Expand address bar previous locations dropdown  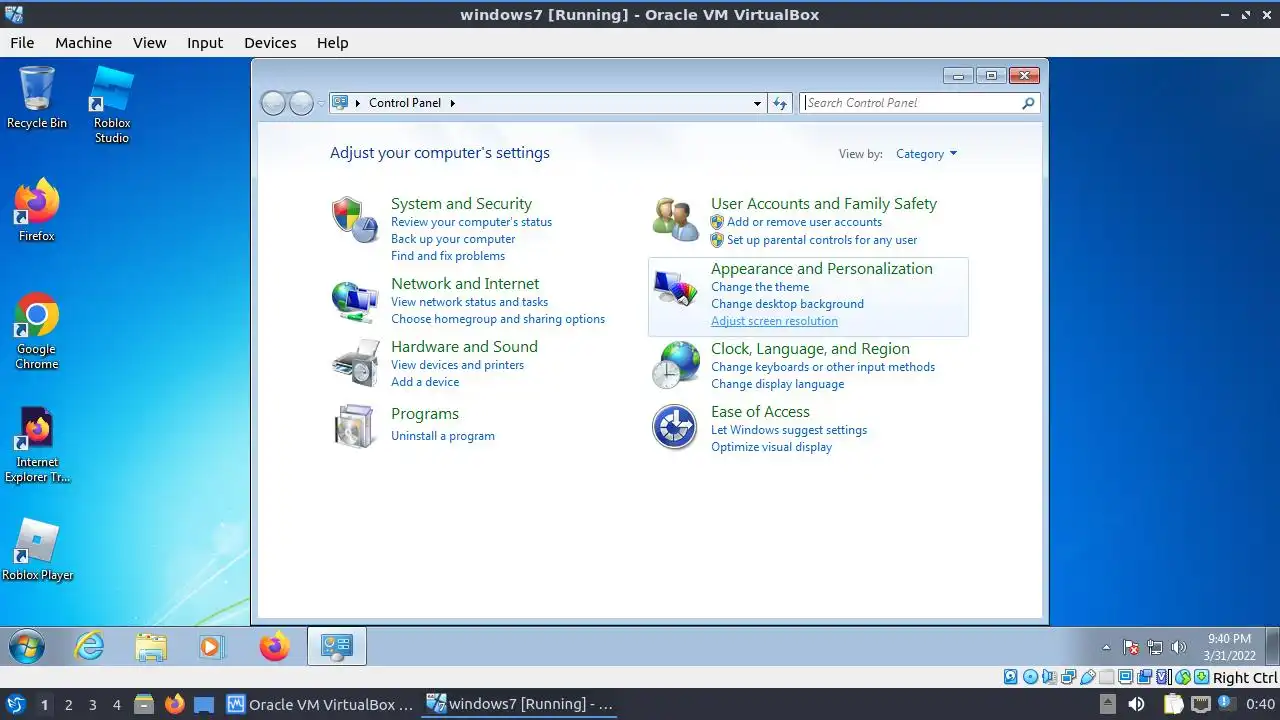pyautogui.click(x=757, y=103)
